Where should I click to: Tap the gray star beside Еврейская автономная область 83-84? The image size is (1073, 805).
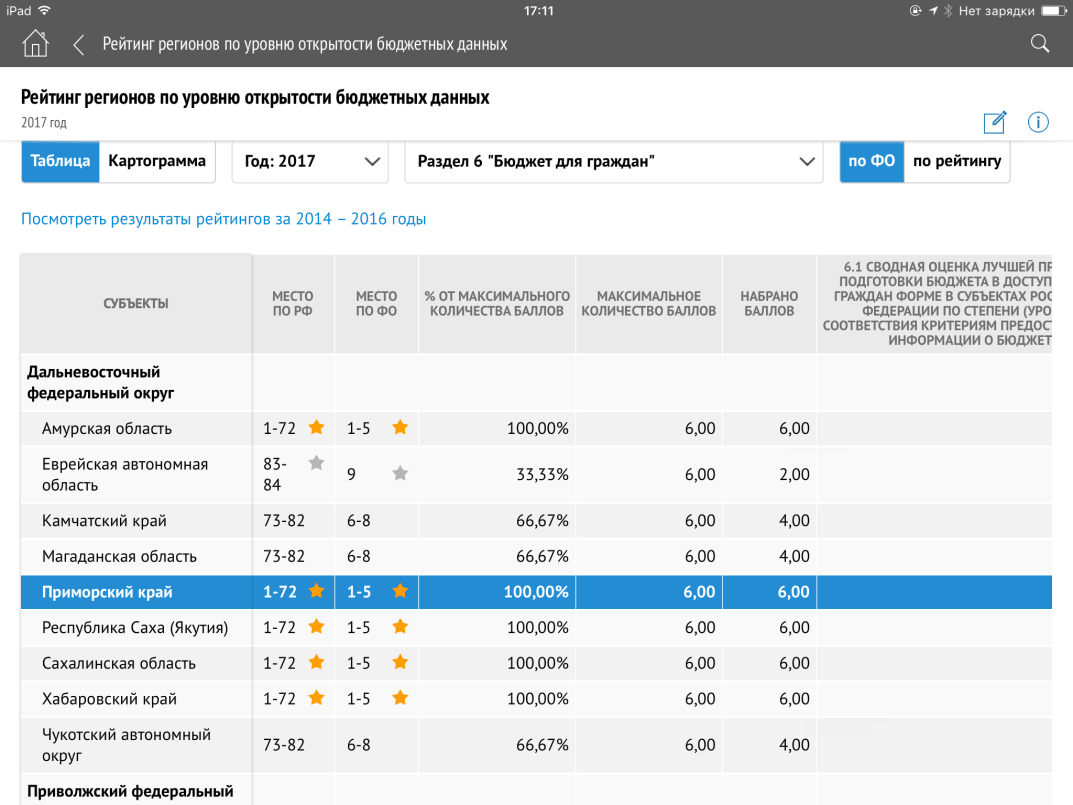[316, 463]
